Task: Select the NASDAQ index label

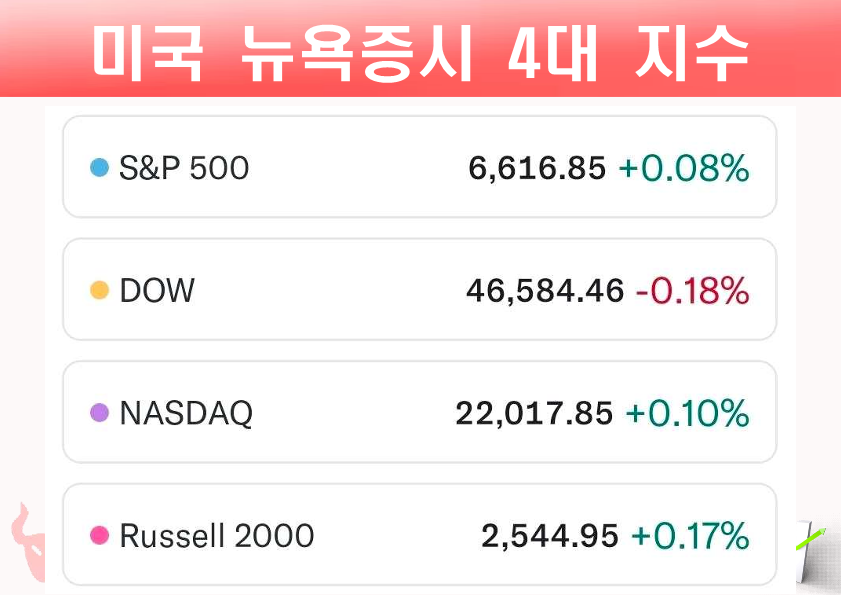Action: pos(186,413)
